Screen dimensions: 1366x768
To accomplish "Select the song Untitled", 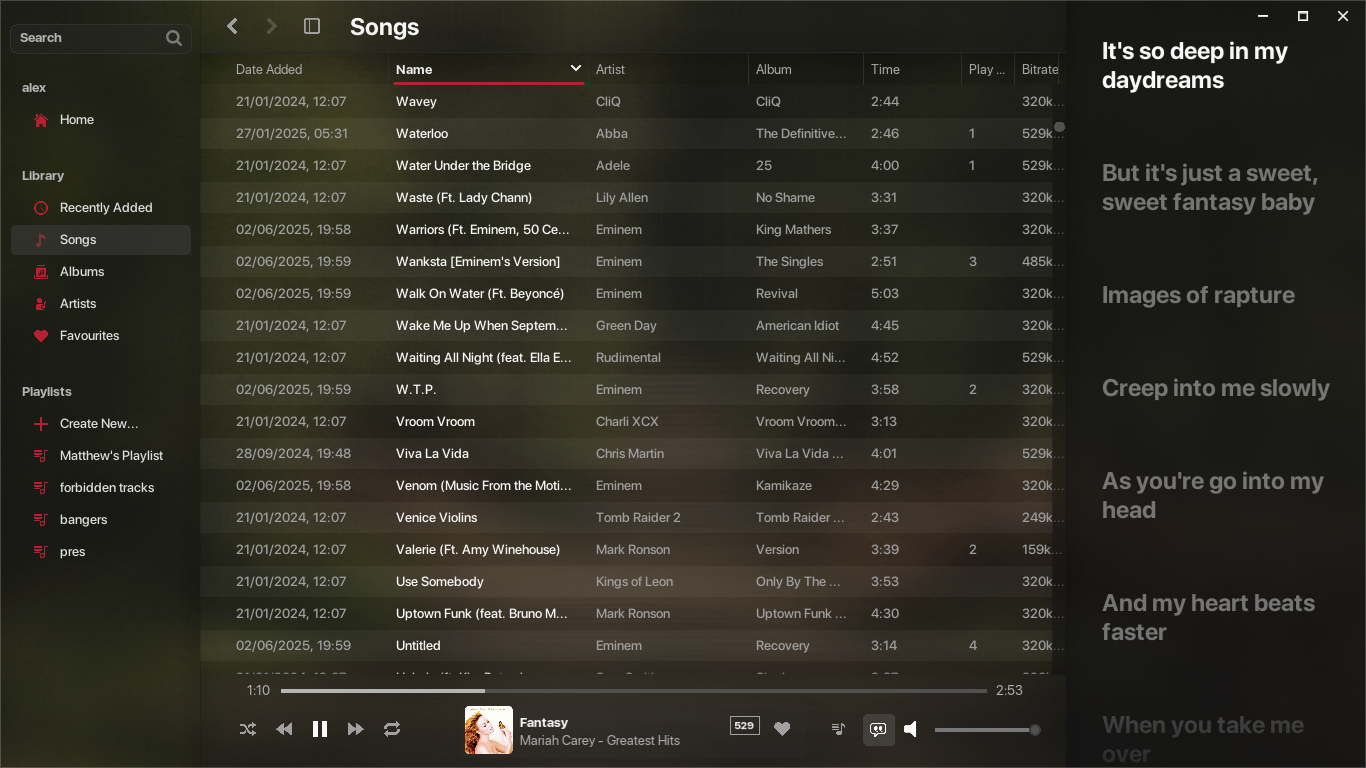I will (x=418, y=646).
